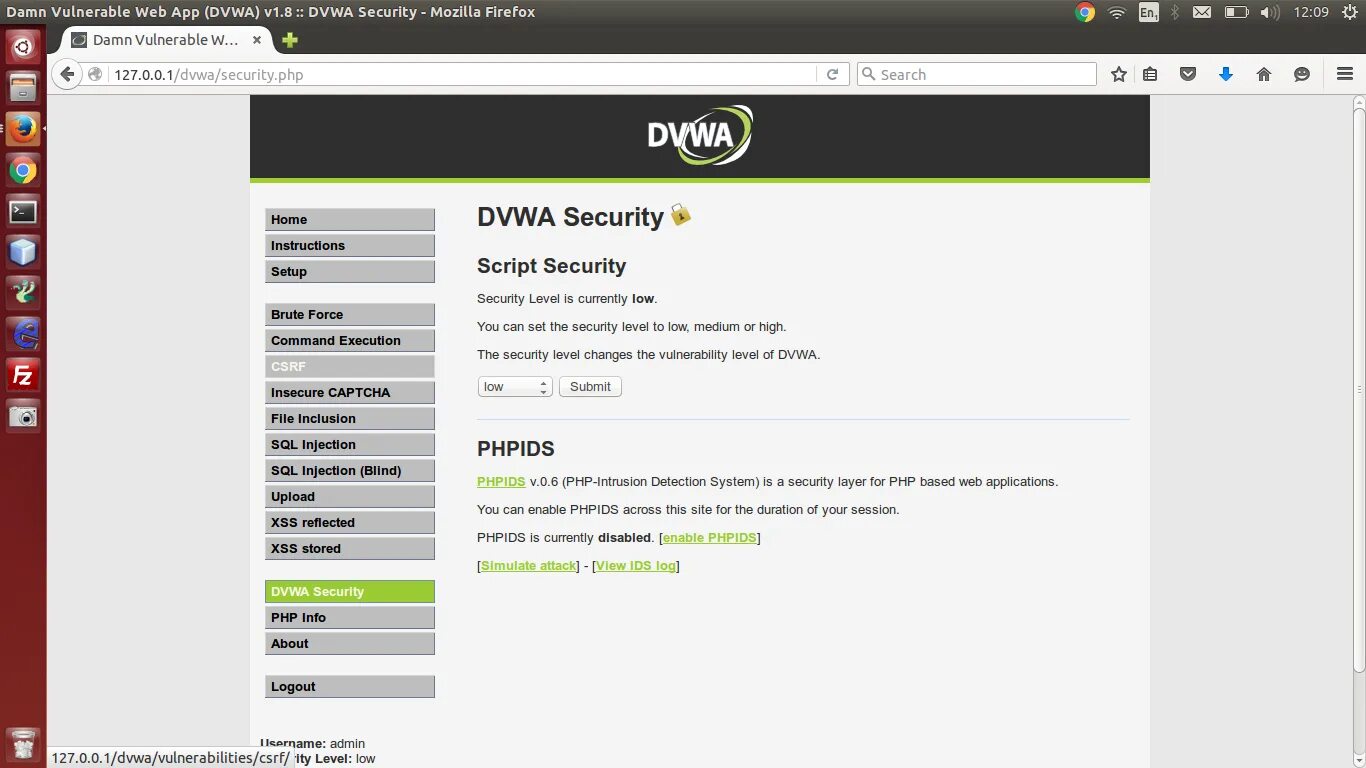The height and width of the screenshot is (768, 1366).
Task: Go to the Command Execution page
Action: 350,341
